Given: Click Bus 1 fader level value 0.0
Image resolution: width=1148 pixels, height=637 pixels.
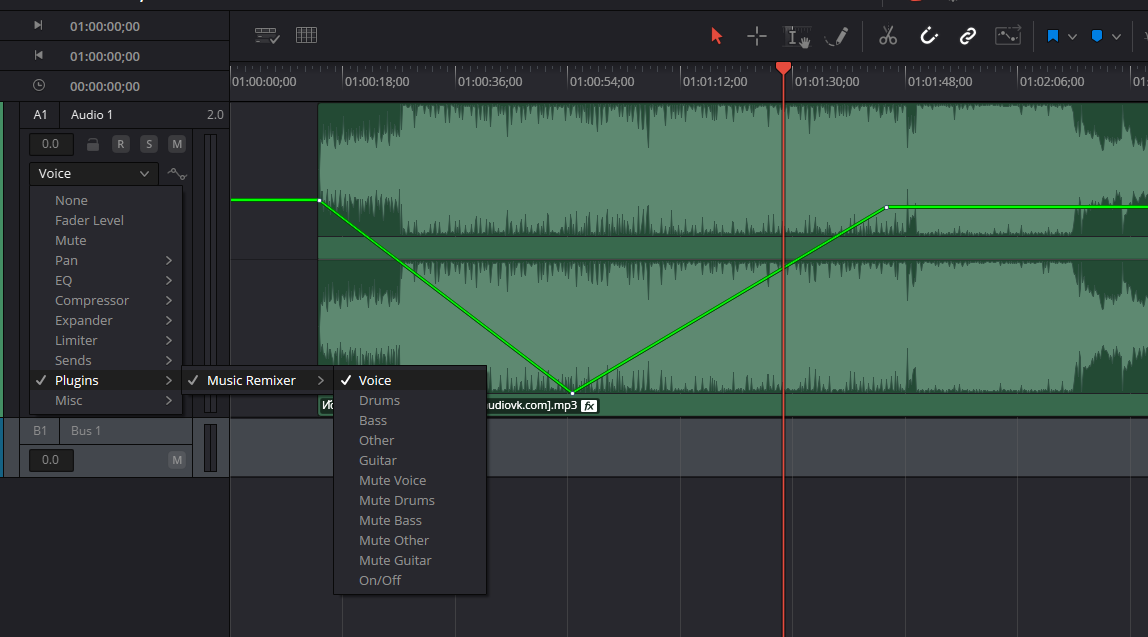Looking at the screenshot, I should [51, 460].
